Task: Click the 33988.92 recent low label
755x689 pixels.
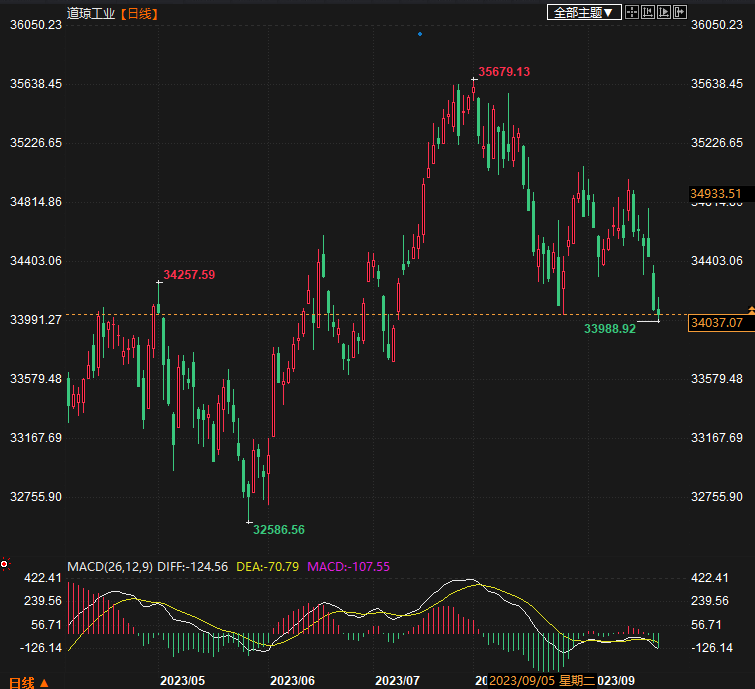Action: pyautogui.click(x=610, y=328)
